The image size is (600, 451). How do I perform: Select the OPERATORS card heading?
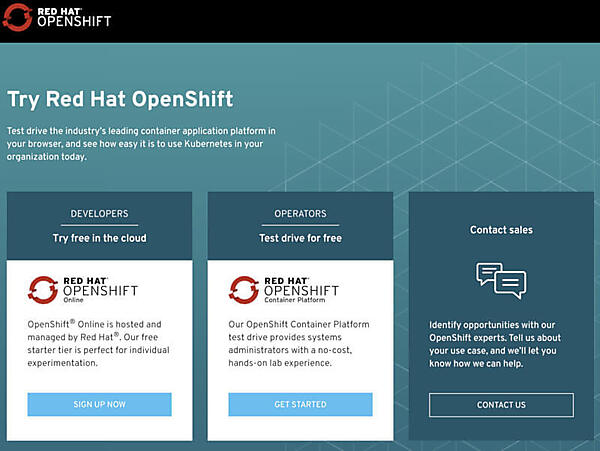point(300,213)
